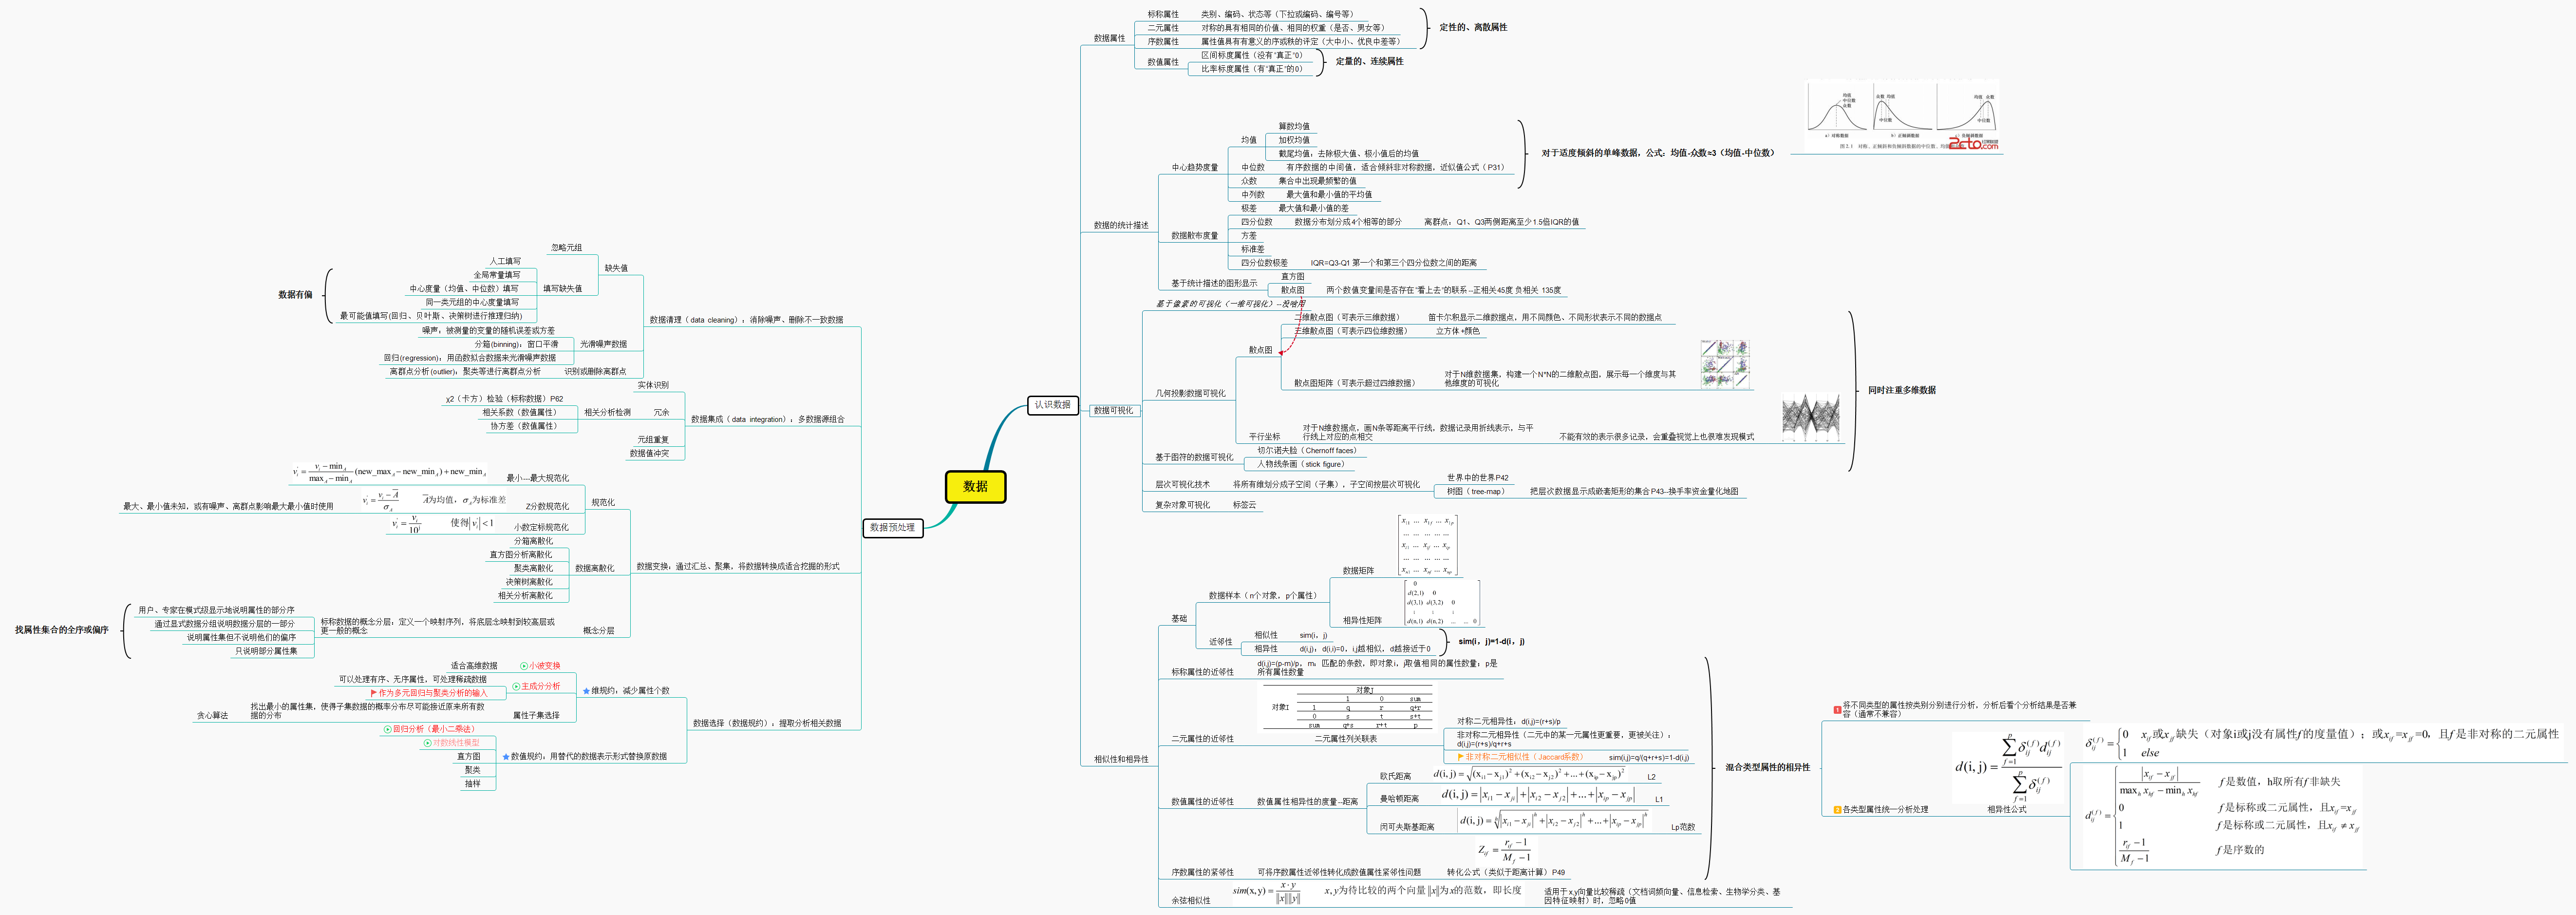The width and height of the screenshot is (2576, 915).
Task: Select the 认识数据 main branch node
Action: click(x=1052, y=405)
